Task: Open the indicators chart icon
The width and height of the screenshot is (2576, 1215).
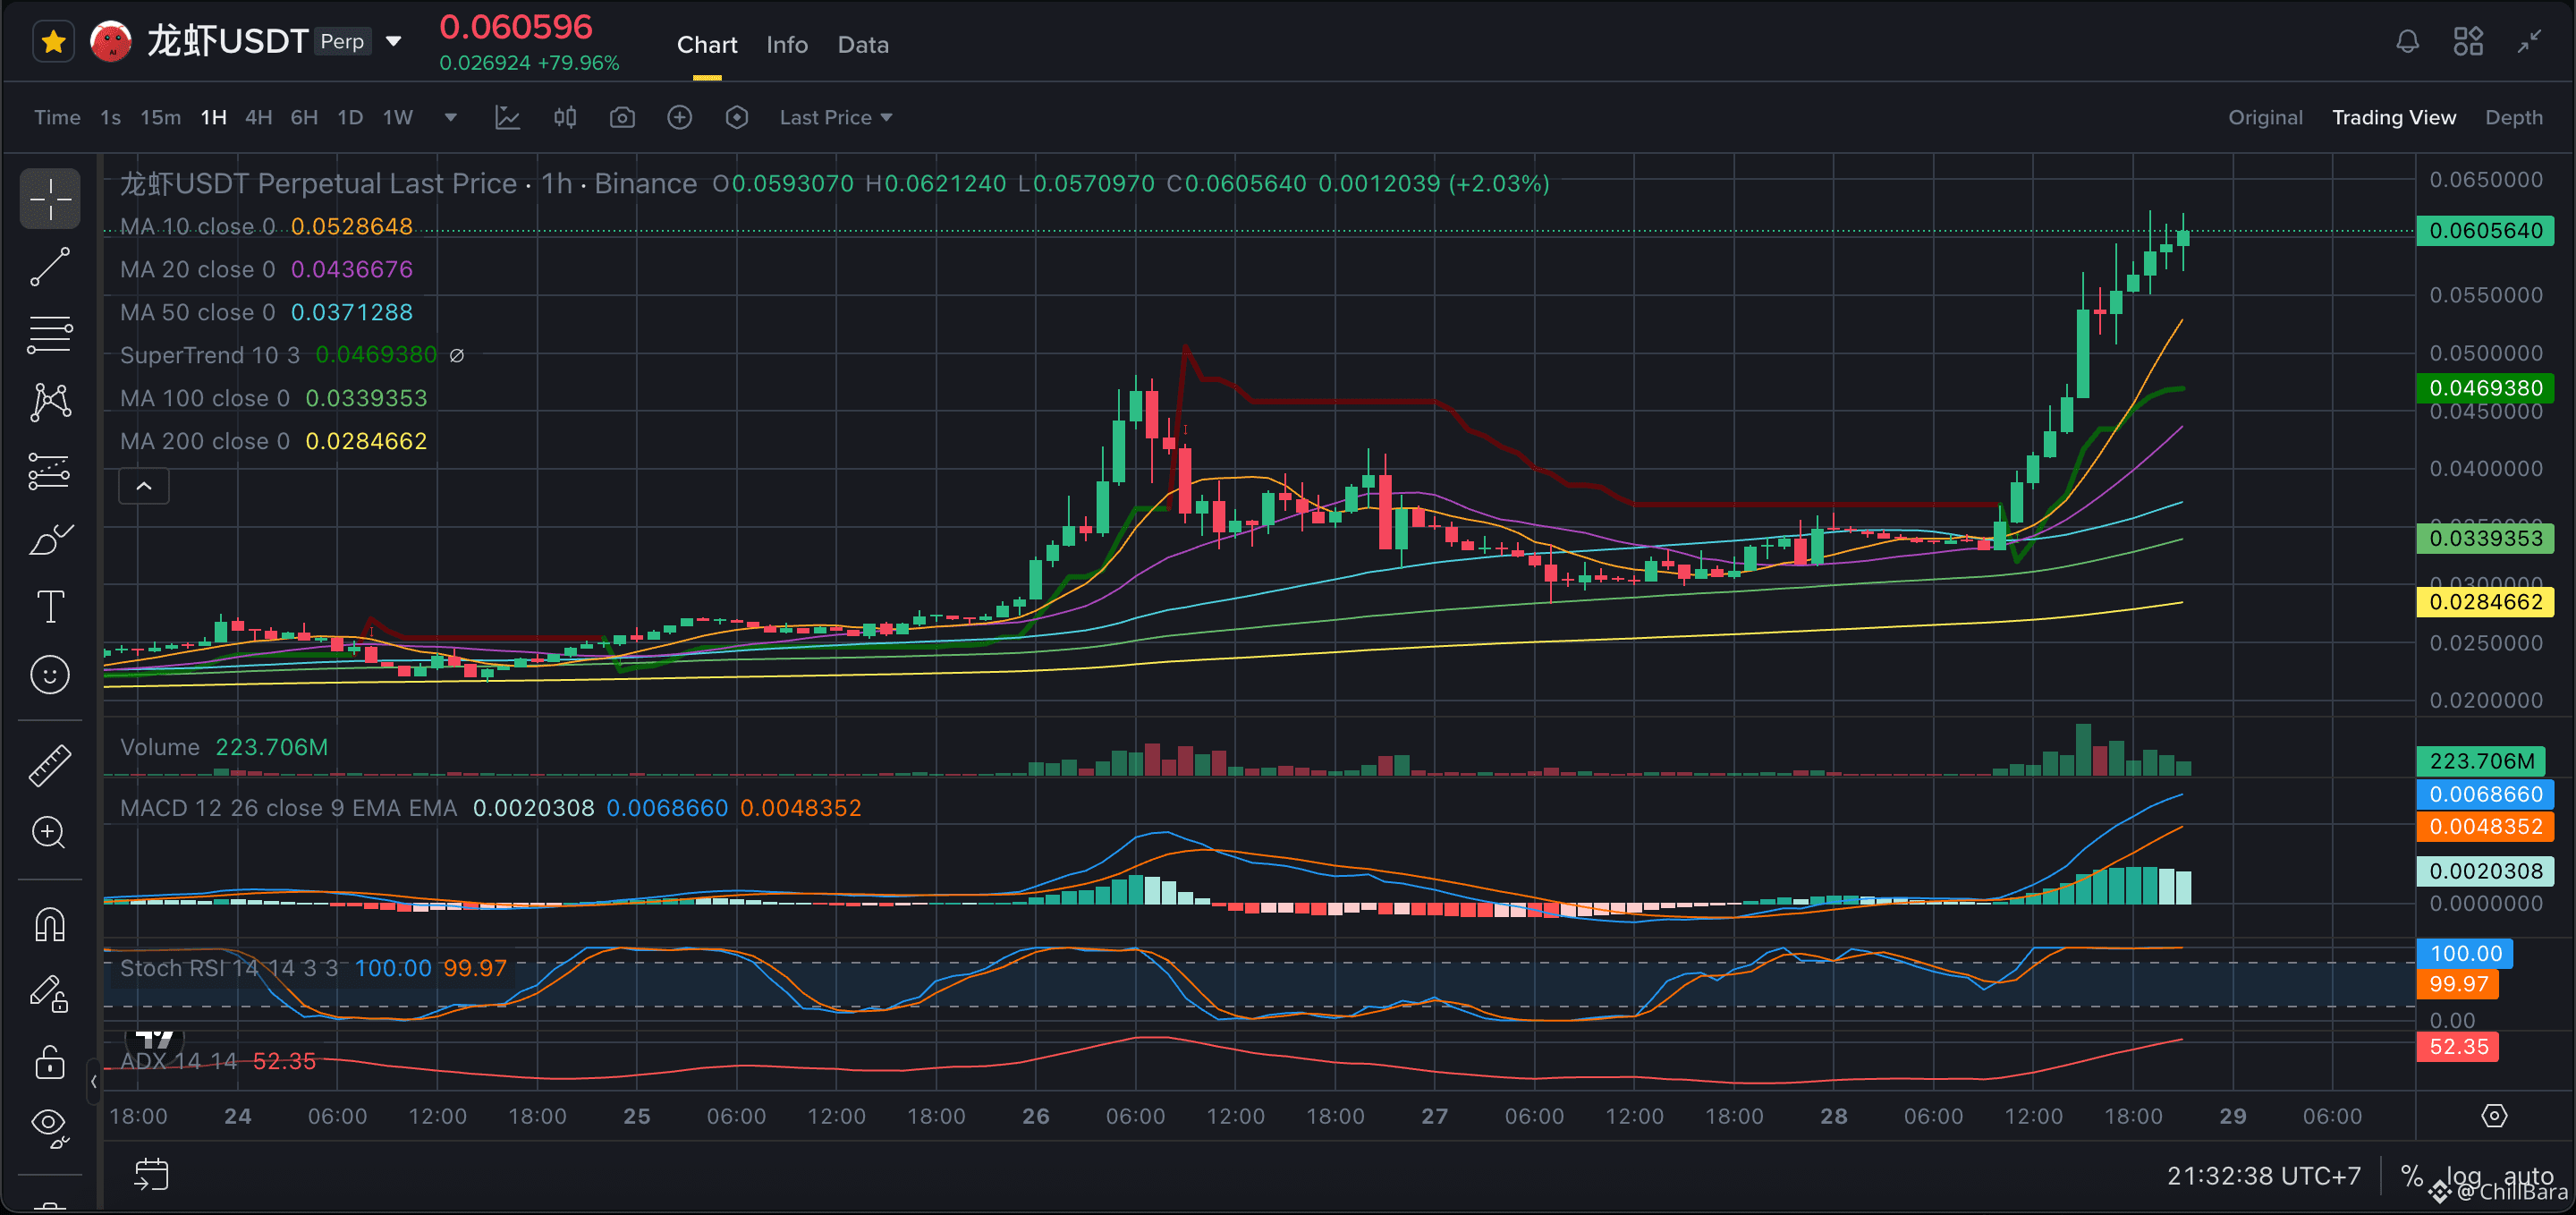Action: 508,118
